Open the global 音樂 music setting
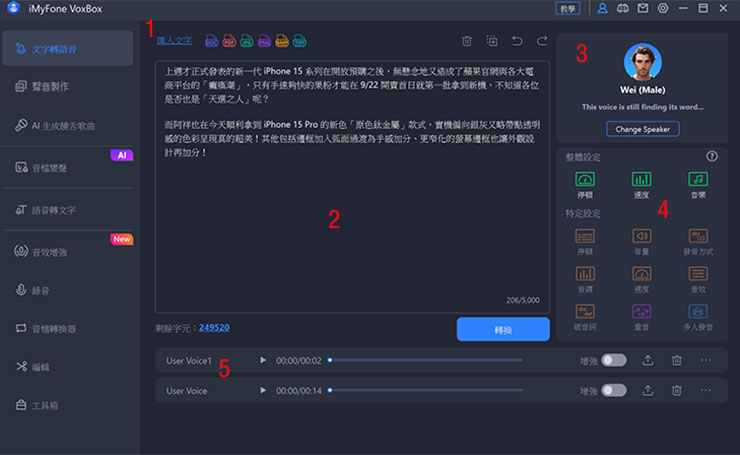 coord(698,185)
